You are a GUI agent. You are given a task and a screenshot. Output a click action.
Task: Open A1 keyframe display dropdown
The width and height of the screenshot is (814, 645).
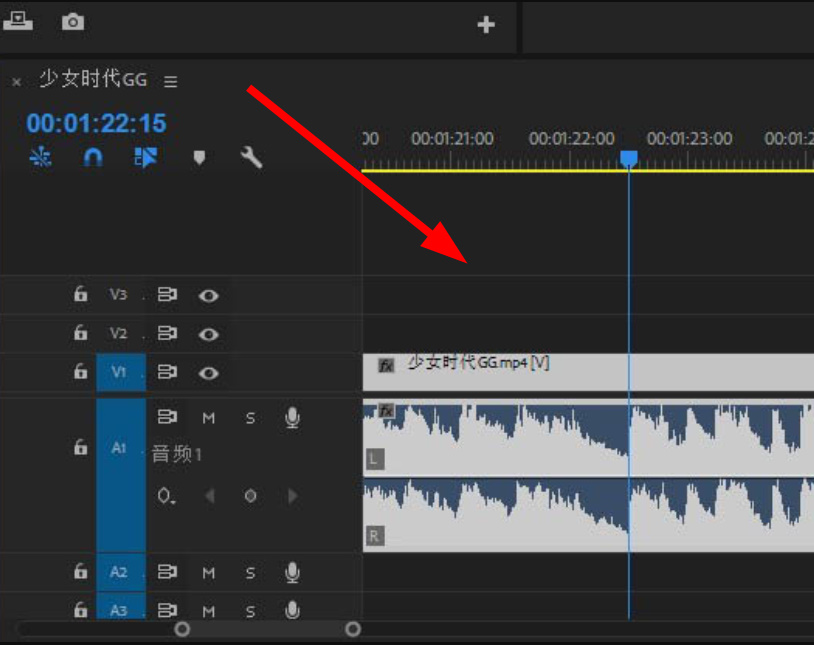[x=166, y=496]
